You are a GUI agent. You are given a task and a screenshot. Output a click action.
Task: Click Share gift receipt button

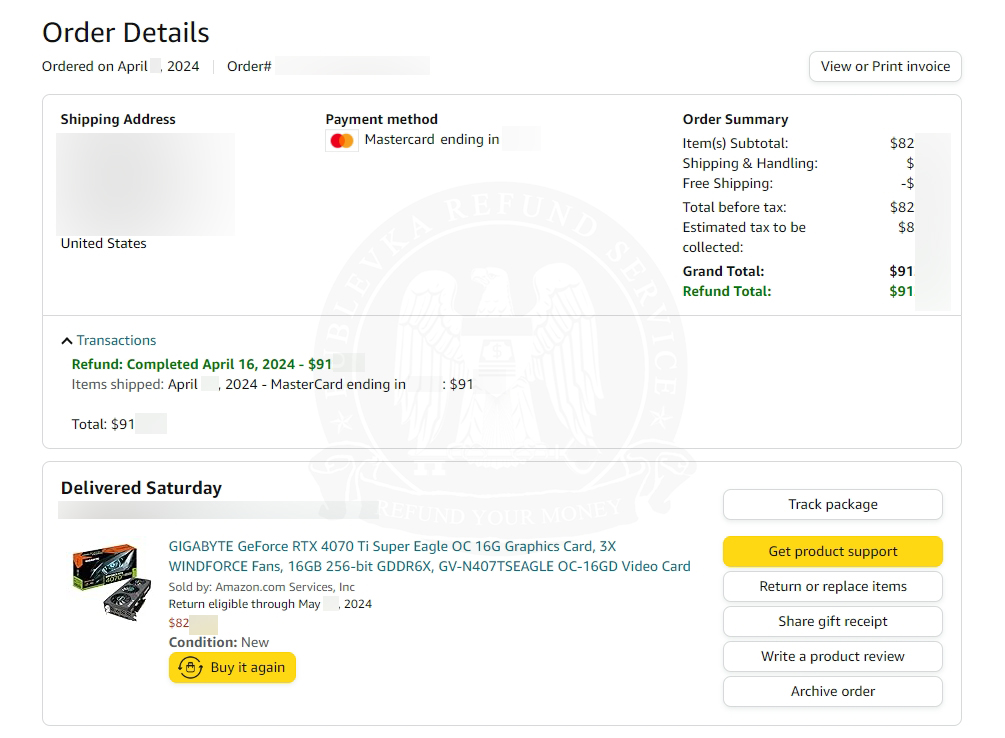(x=833, y=621)
